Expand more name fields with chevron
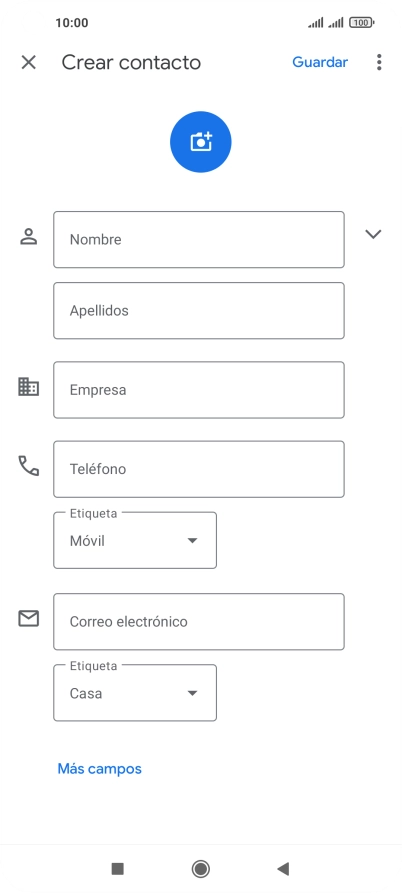The height and width of the screenshot is (893, 402). (373, 234)
